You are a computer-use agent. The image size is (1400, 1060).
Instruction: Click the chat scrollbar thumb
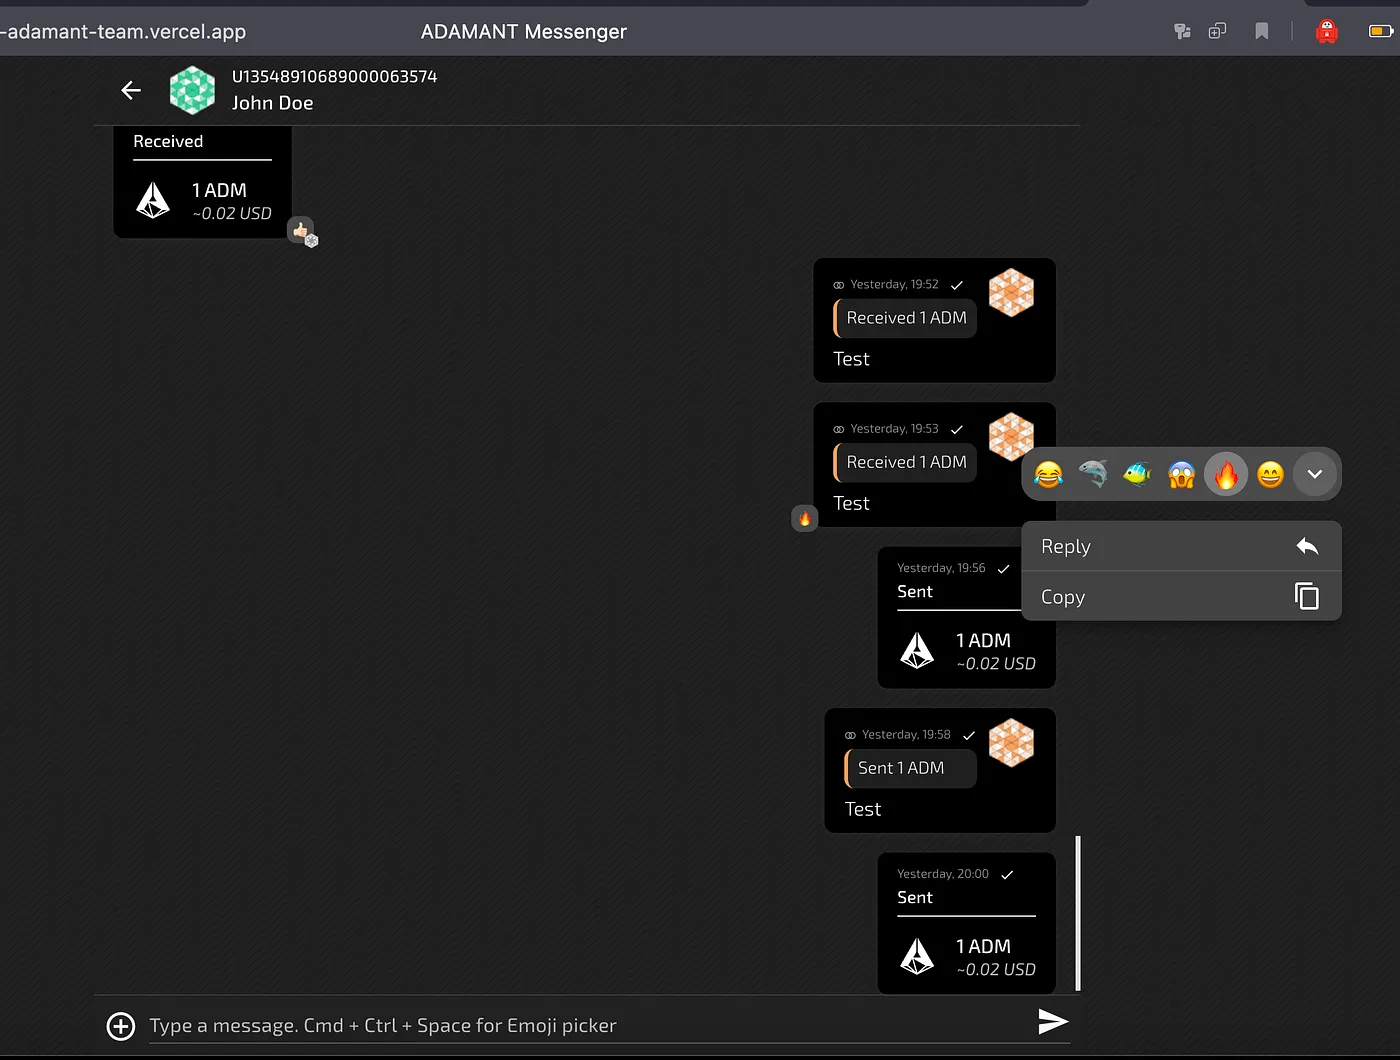coord(1078,913)
